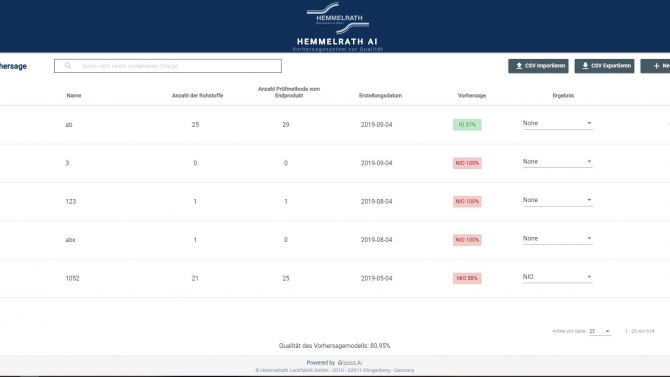Open Ergebnis dropdown showing NIO for 1052

tap(557, 277)
